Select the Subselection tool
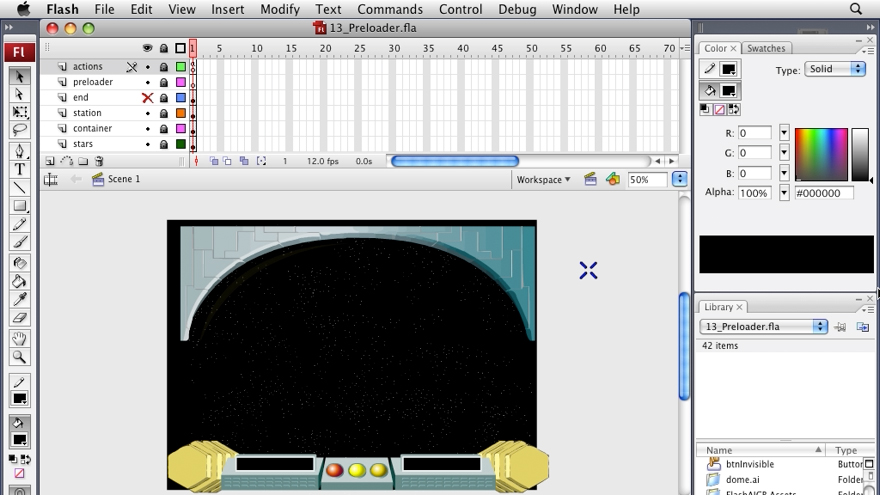 pyautogui.click(x=20, y=94)
